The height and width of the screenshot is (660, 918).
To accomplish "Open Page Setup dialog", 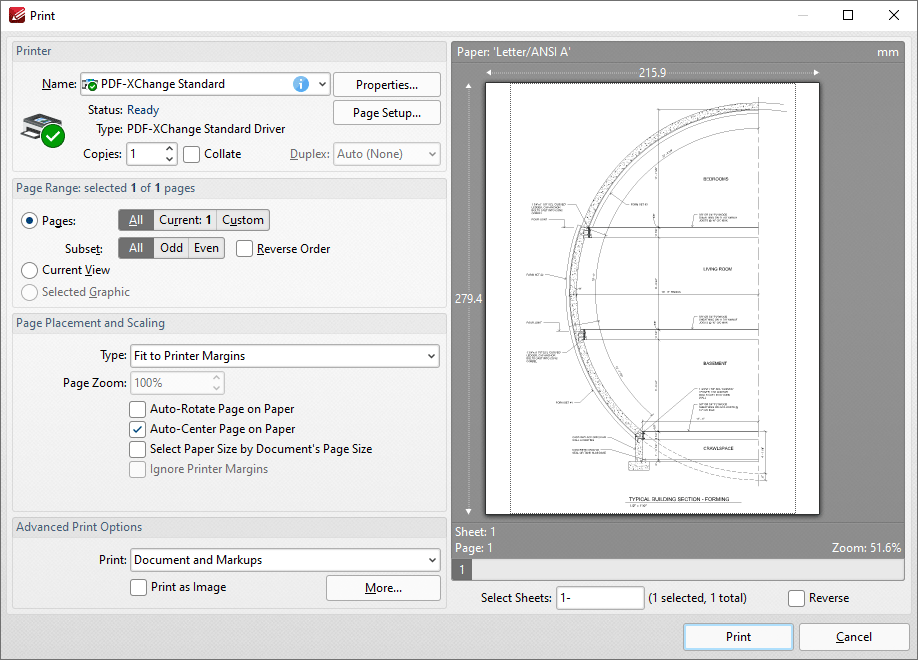I will pyautogui.click(x=386, y=112).
